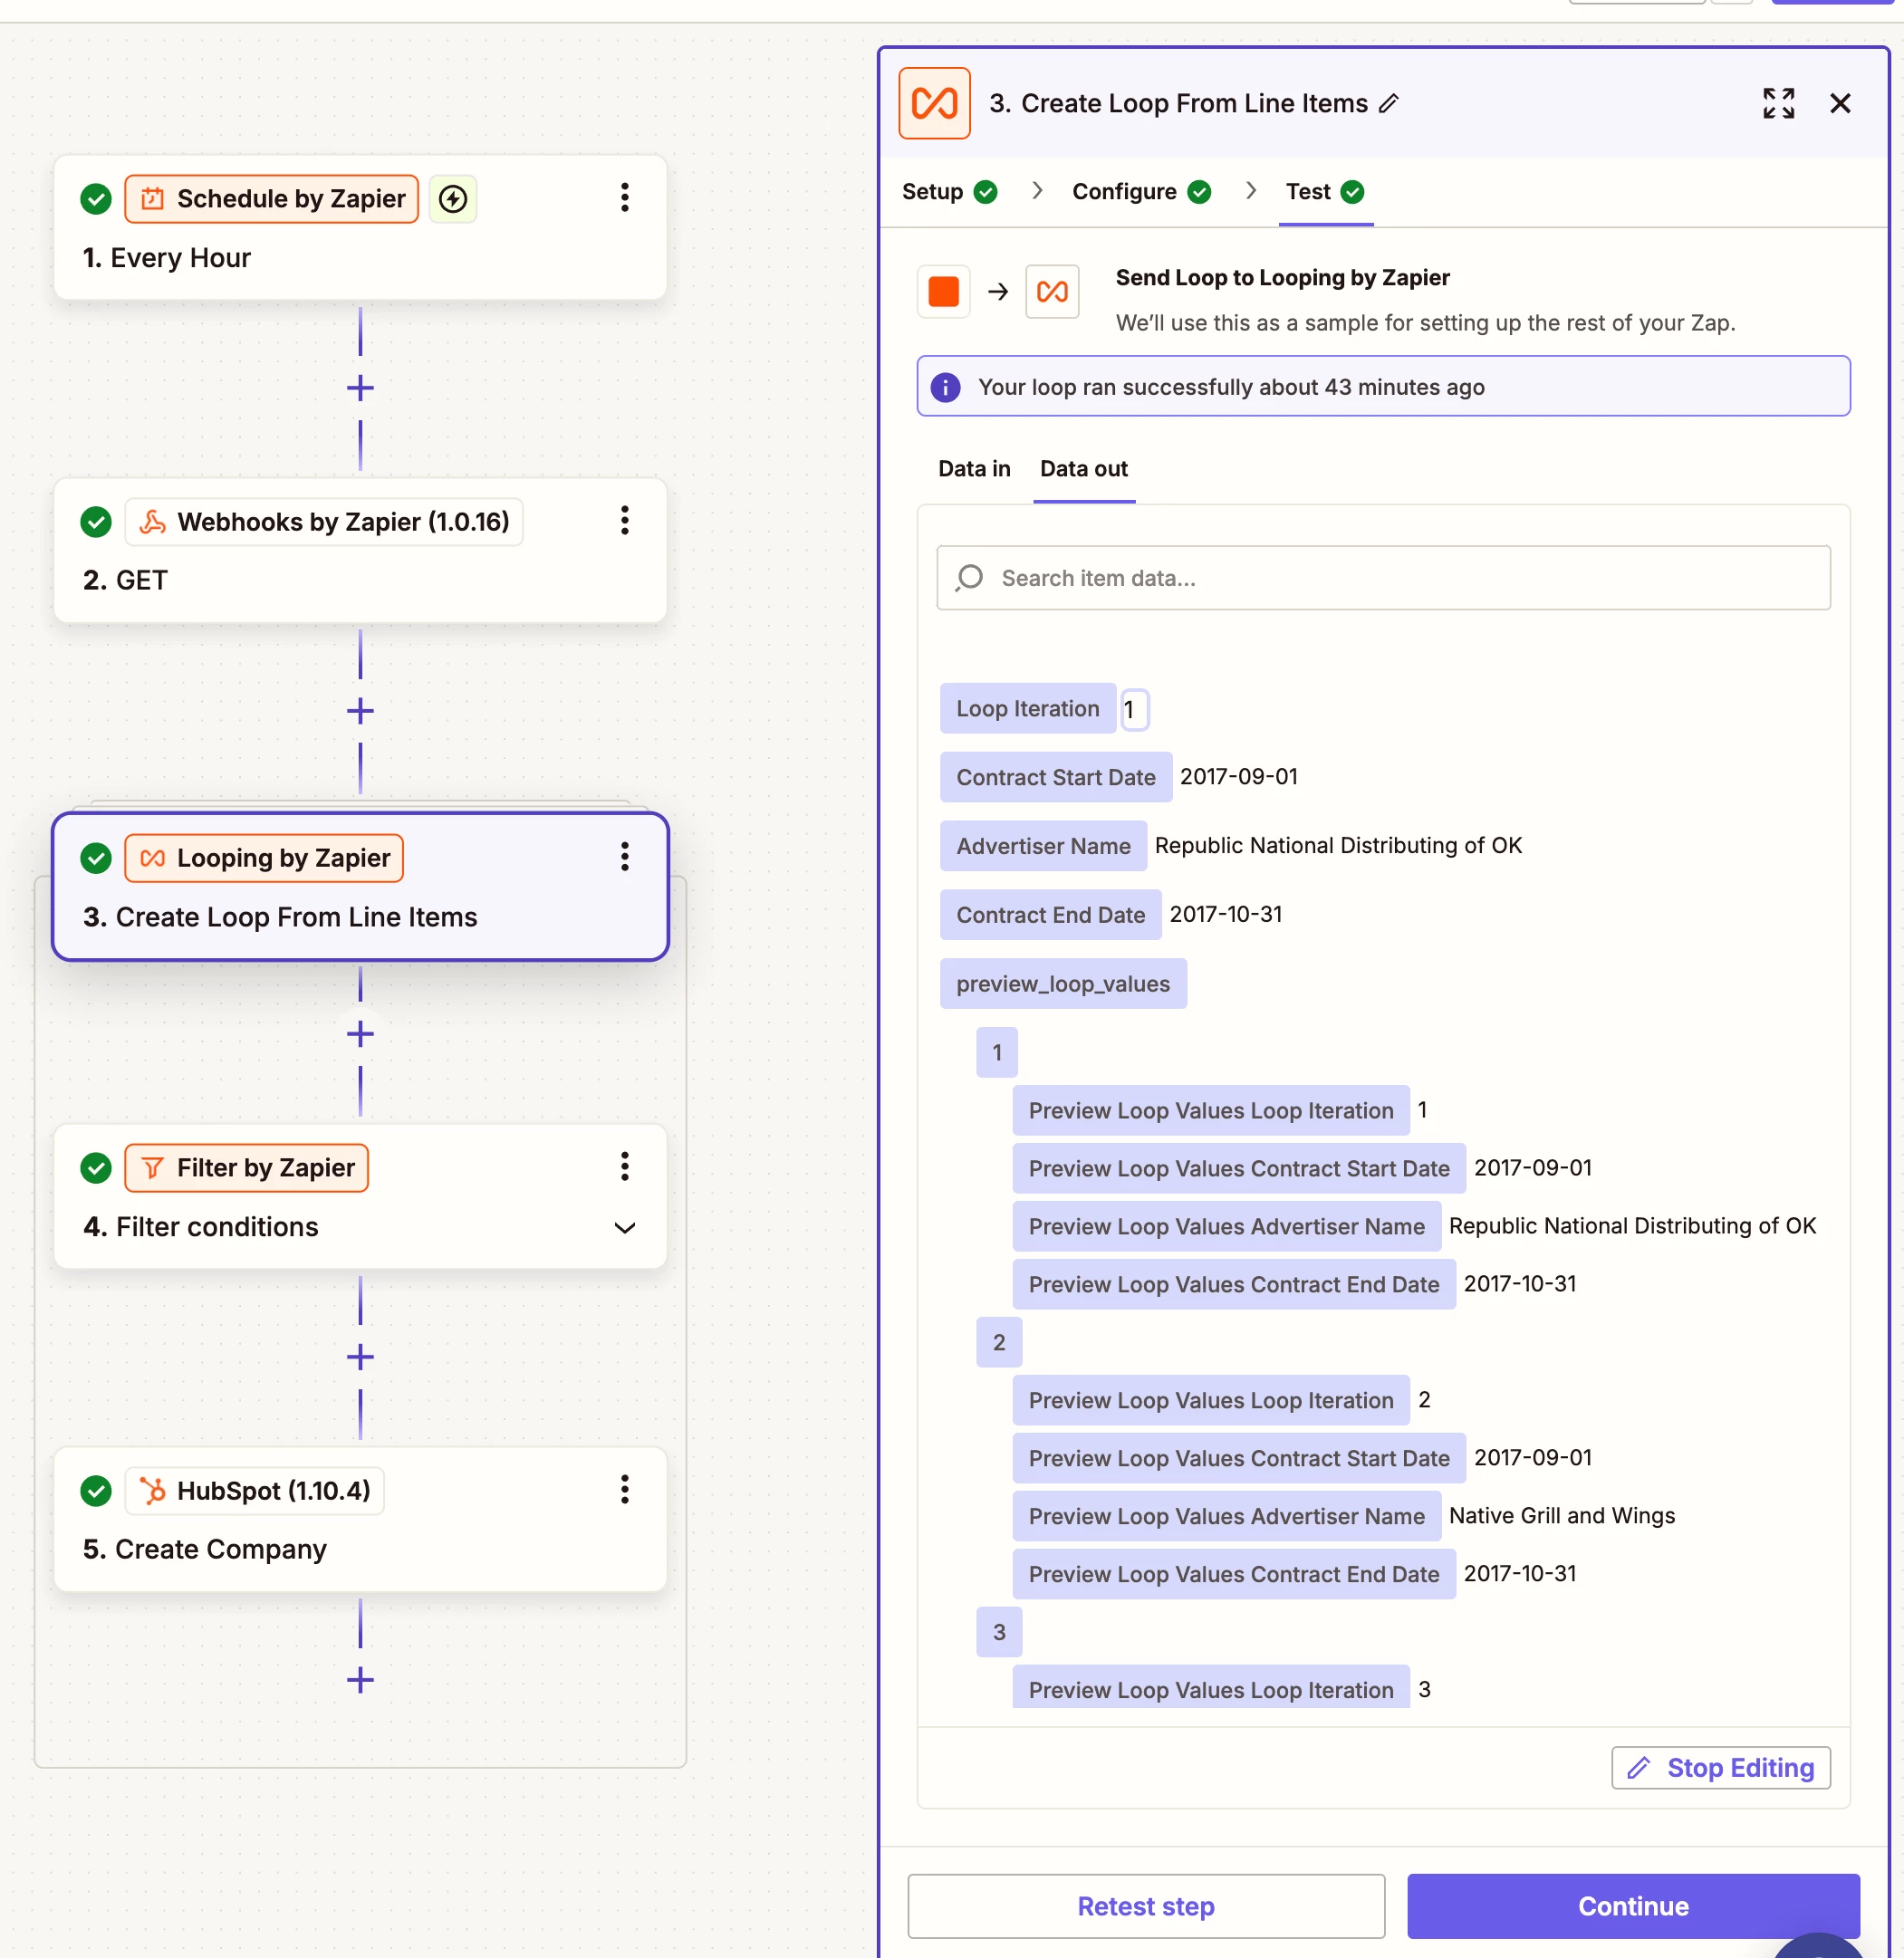This screenshot has width=1904, height=1958.
Task: Click group 2 Preview Loop Values Loop Iteration chip
Action: tap(1210, 1401)
